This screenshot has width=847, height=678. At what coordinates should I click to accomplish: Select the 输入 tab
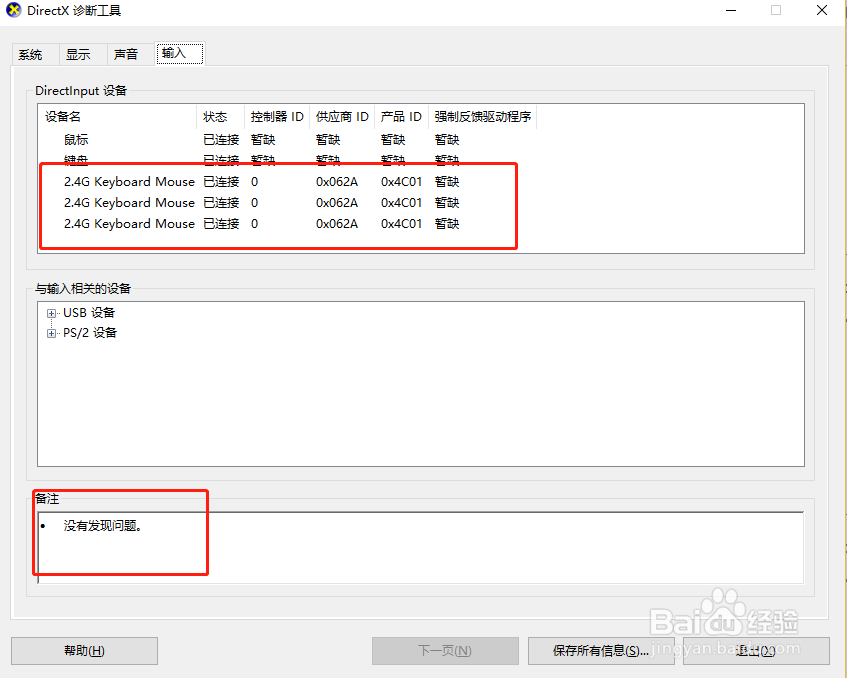pos(180,53)
